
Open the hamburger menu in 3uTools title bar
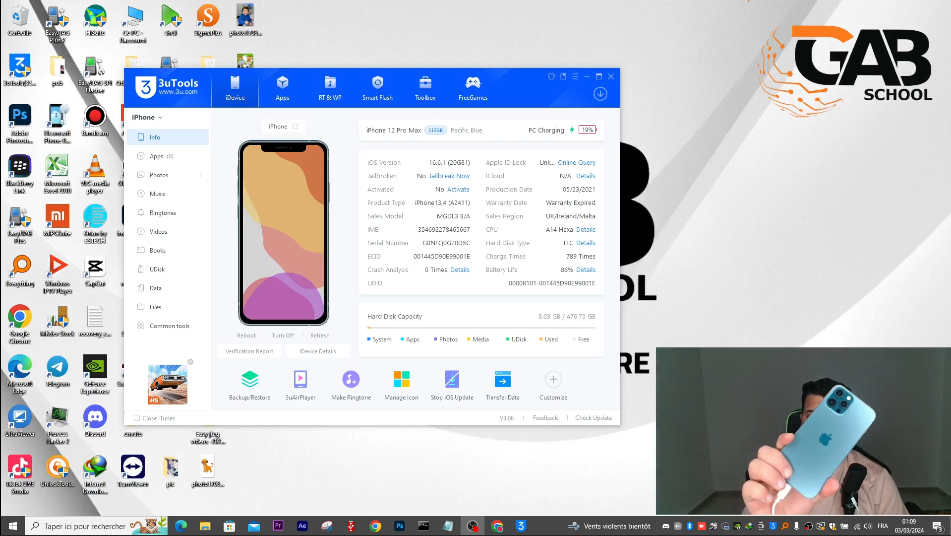[x=575, y=76]
